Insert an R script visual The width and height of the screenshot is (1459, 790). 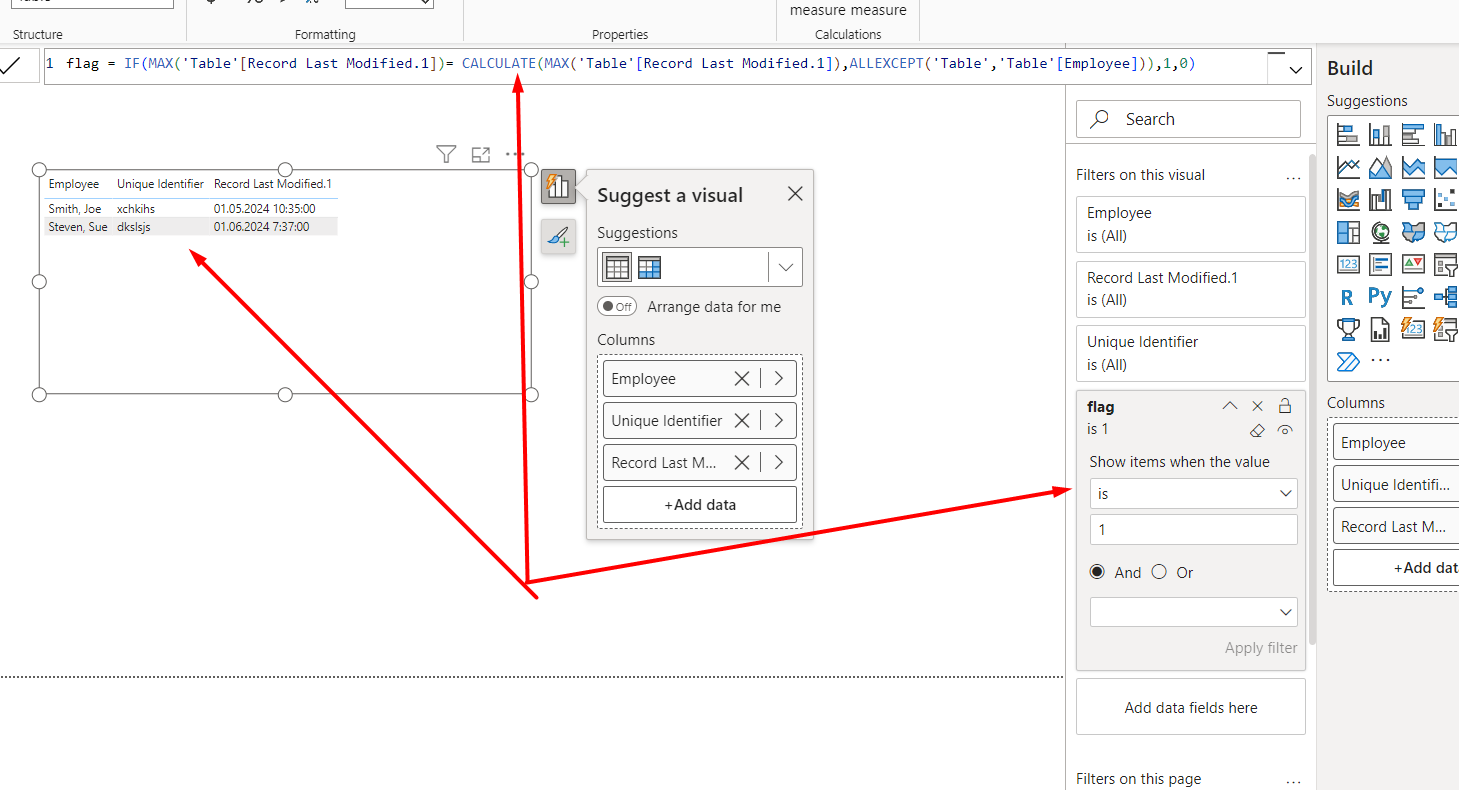[x=1348, y=297]
